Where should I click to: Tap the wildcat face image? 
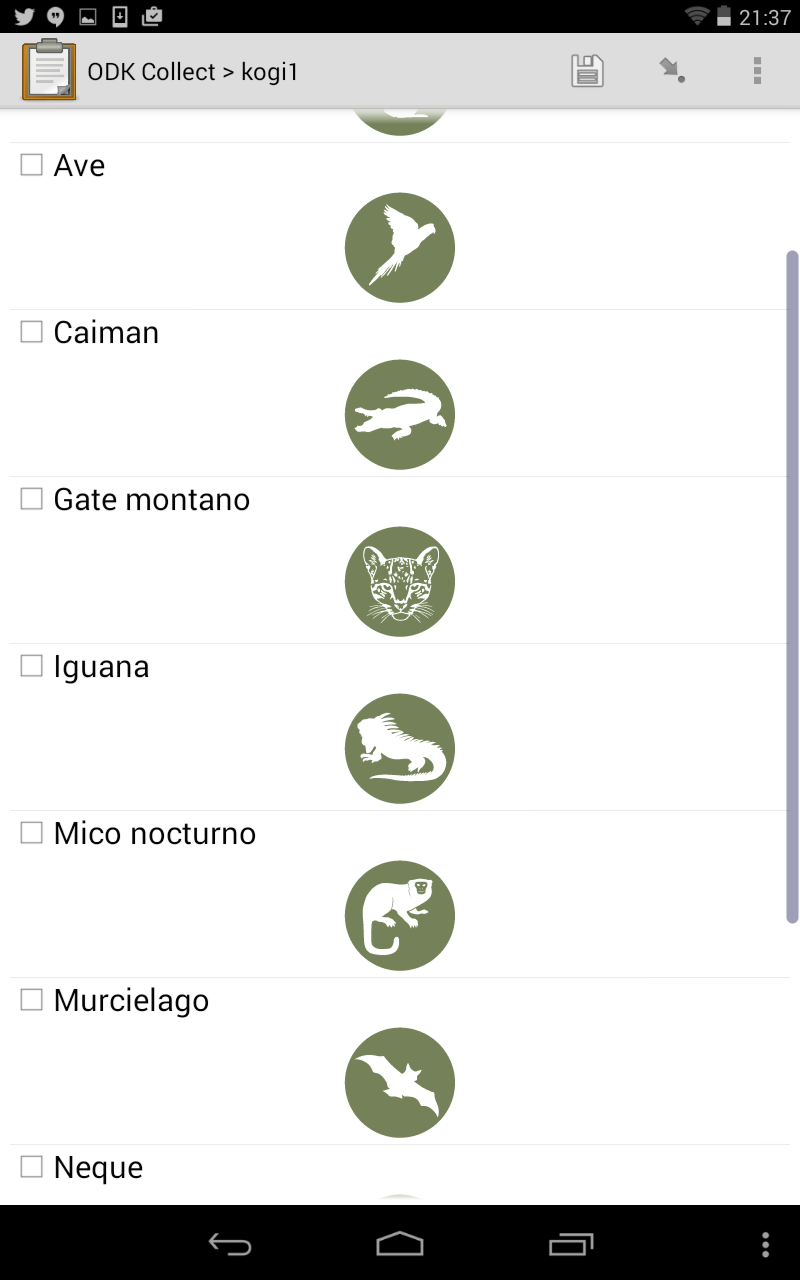(400, 582)
